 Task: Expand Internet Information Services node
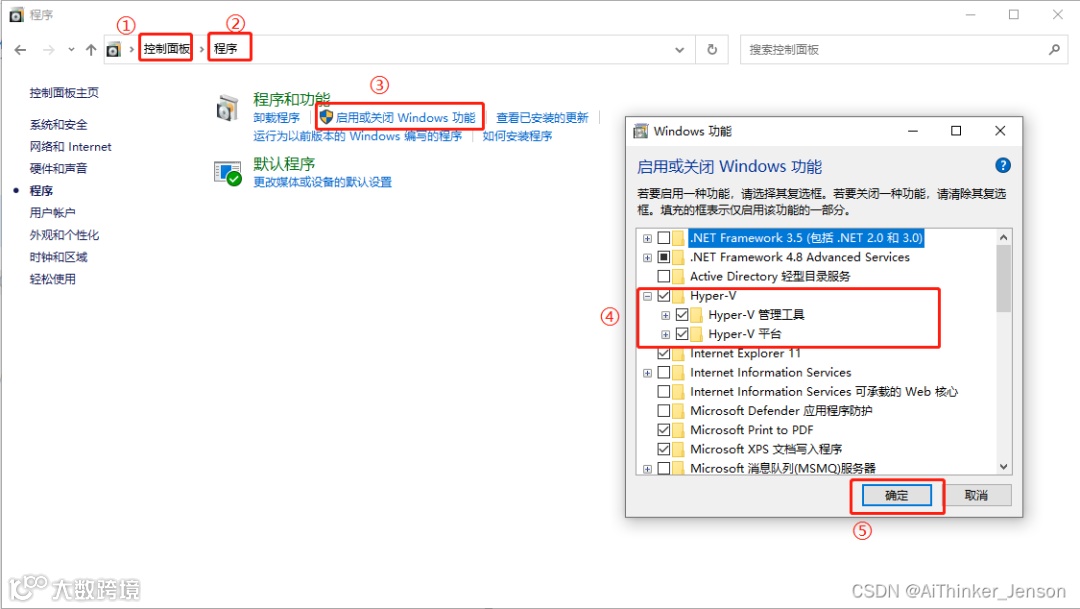point(647,373)
